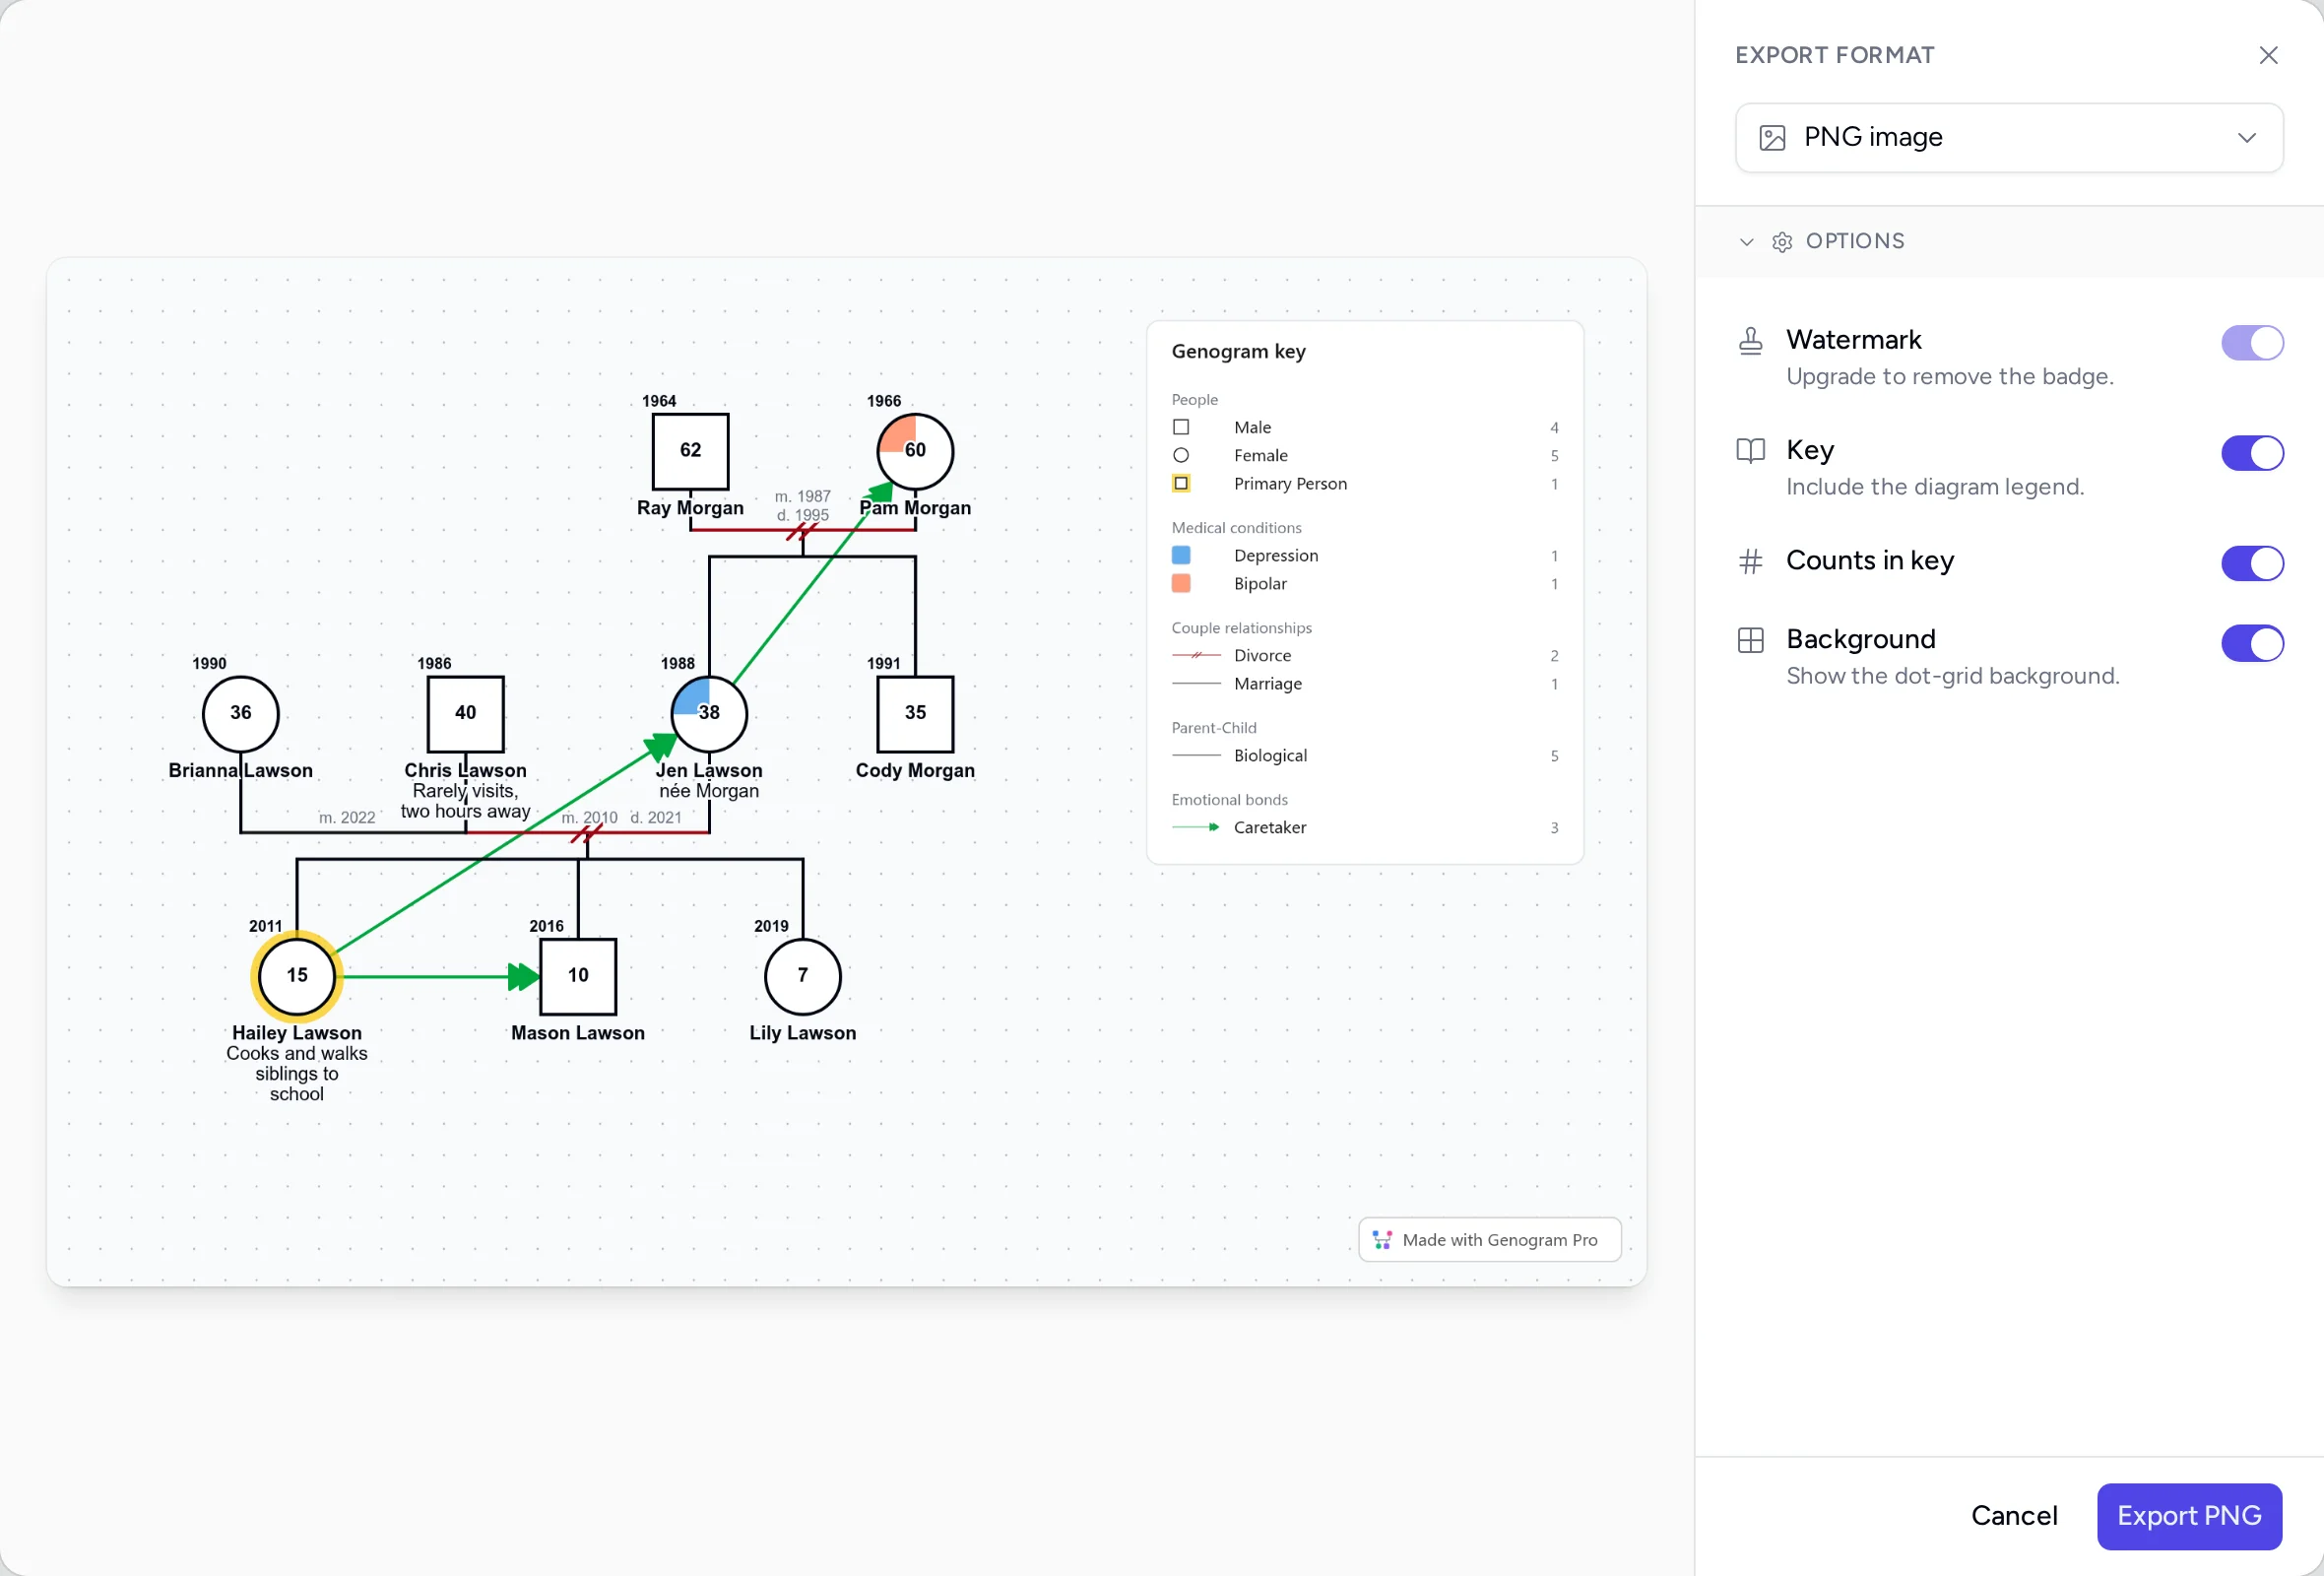Image resolution: width=2324 pixels, height=1576 pixels.
Task: Click the Bipolar orange swatch in key
Action: pyautogui.click(x=1181, y=583)
